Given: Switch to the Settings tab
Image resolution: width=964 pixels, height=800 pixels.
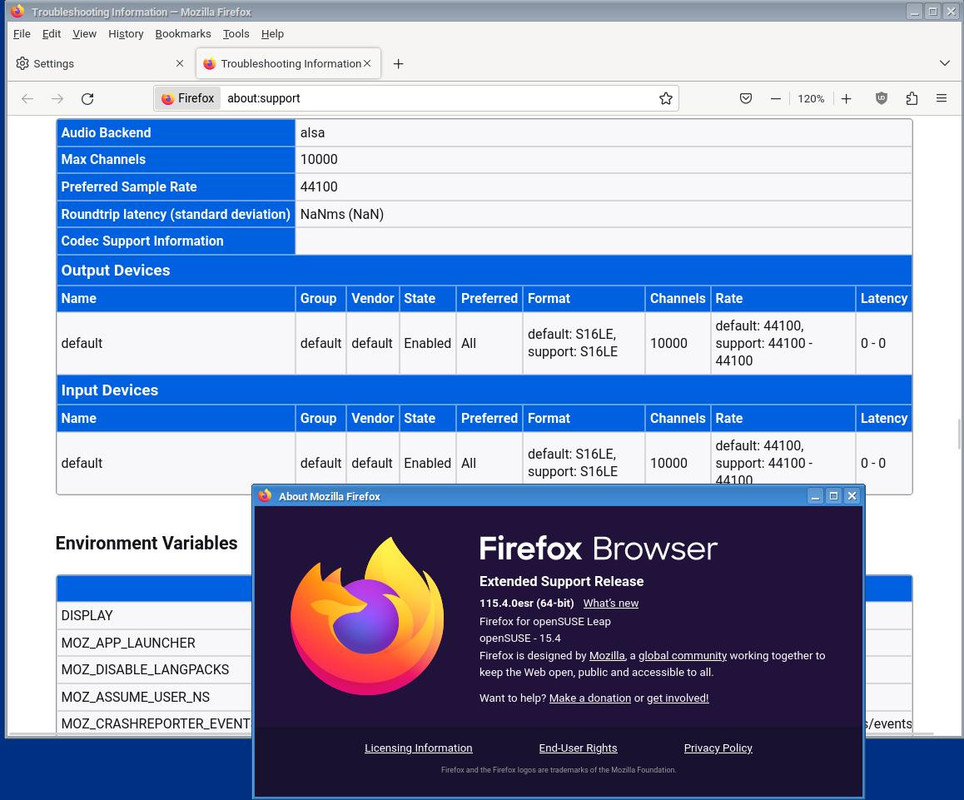Looking at the screenshot, I should (x=100, y=63).
